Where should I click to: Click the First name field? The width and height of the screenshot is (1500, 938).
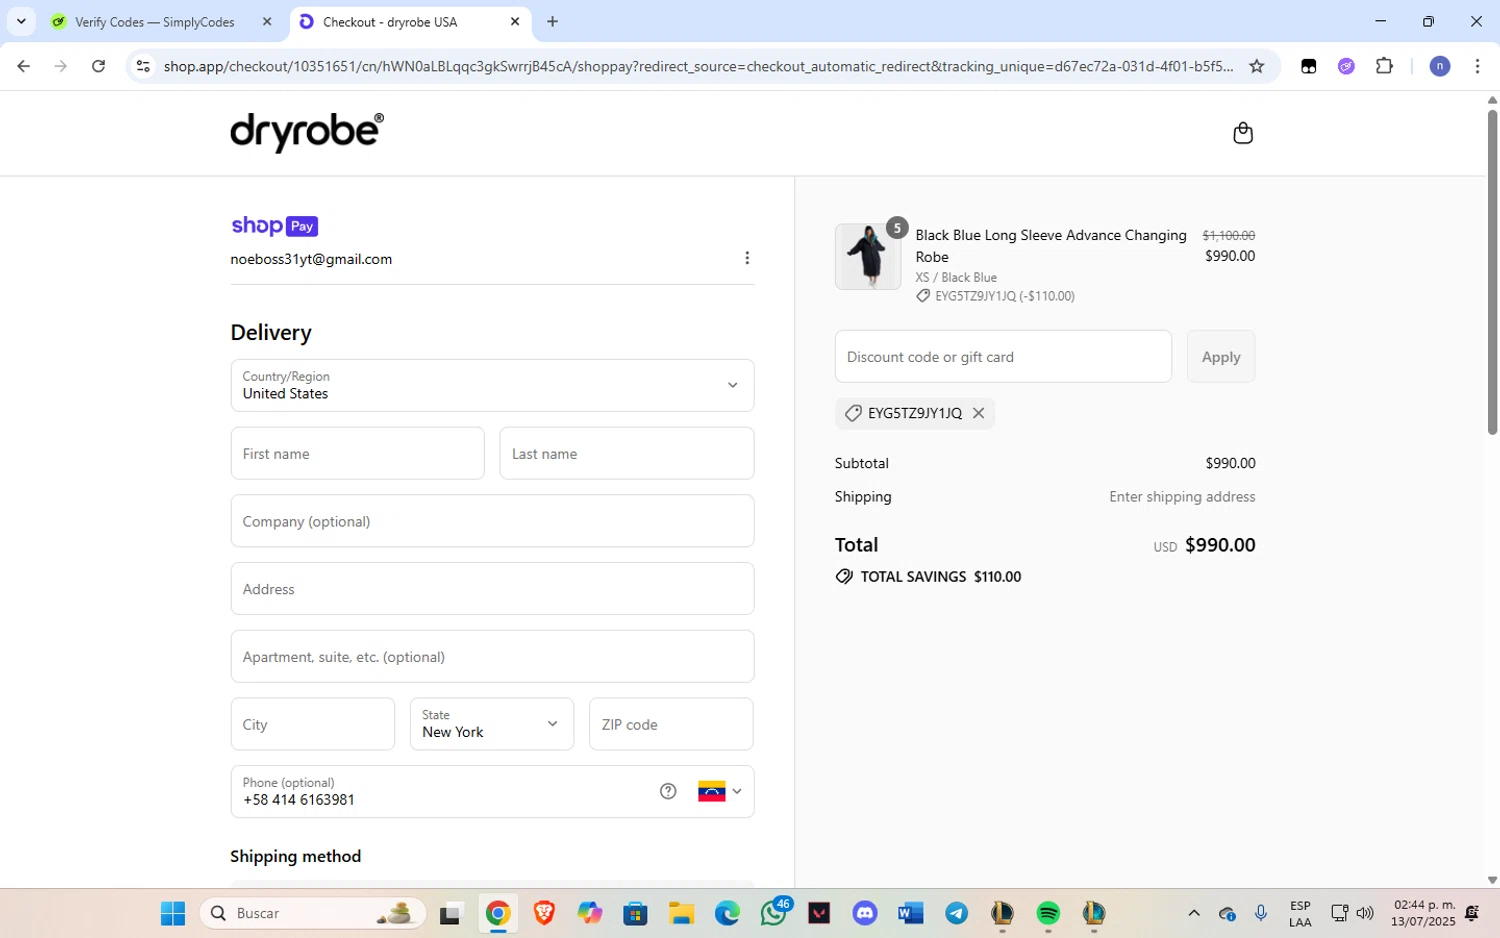[x=357, y=453]
